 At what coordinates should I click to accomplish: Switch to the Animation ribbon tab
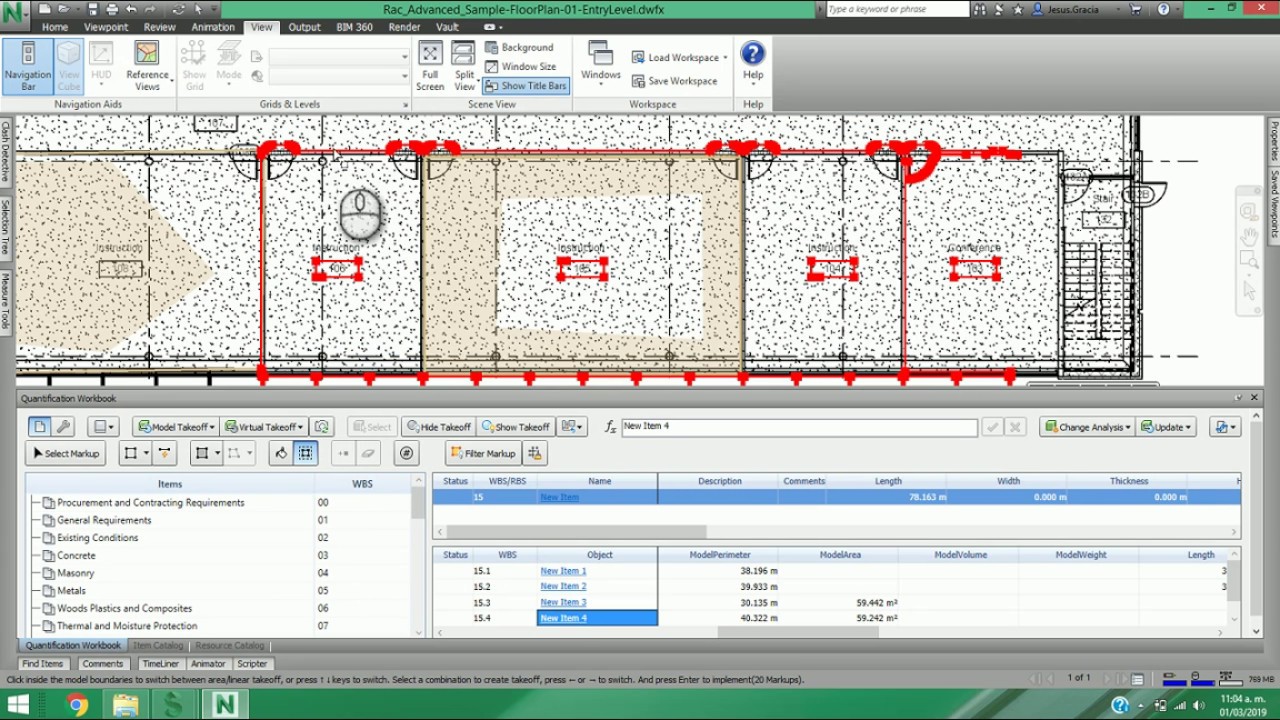pyautogui.click(x=213, y=27)
